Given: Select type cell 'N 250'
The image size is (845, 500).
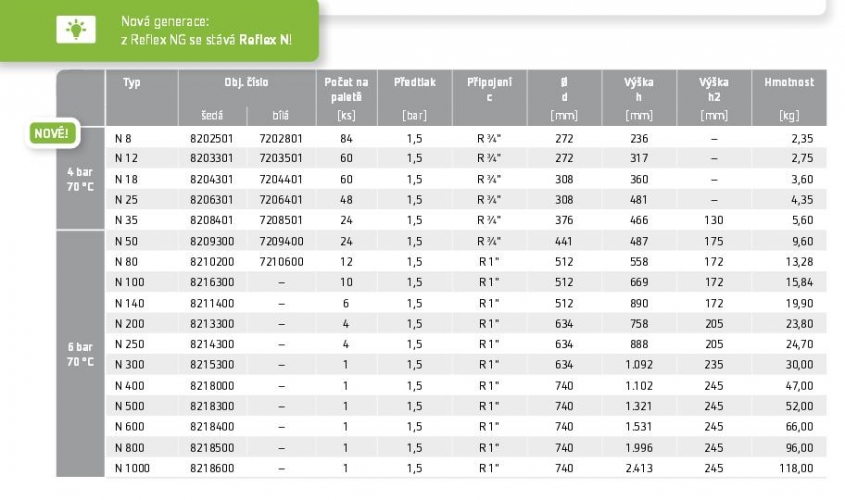Looking at the screenshot, I should pyautogui.click(x=129, y=344).
